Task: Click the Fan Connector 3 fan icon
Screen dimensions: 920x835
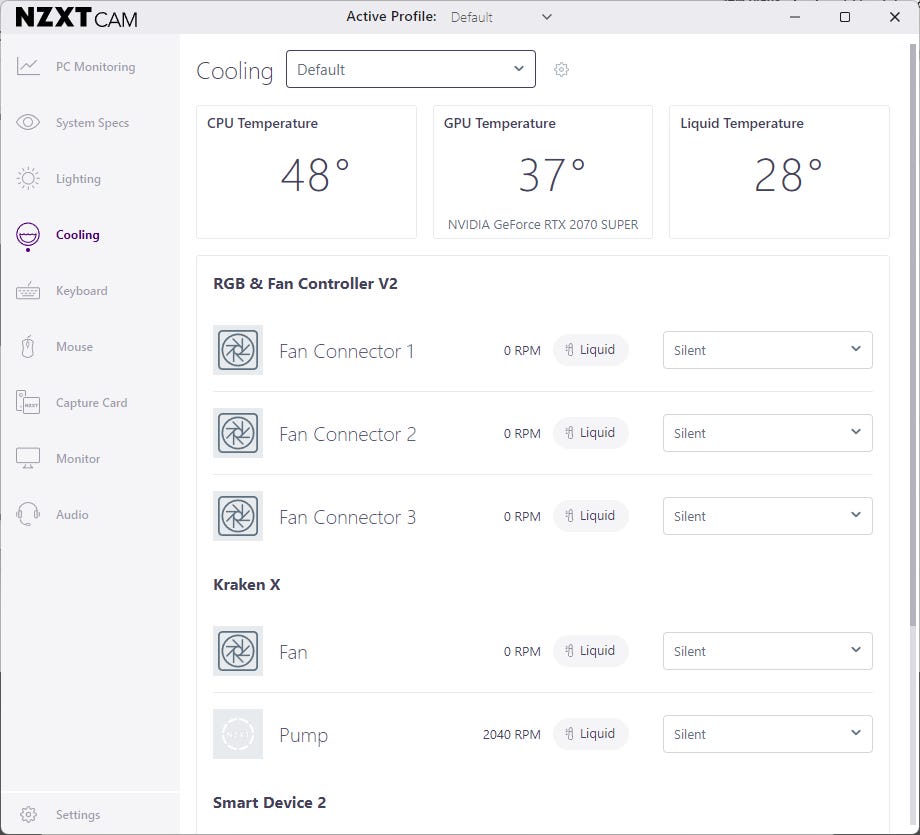Action: 238,516
